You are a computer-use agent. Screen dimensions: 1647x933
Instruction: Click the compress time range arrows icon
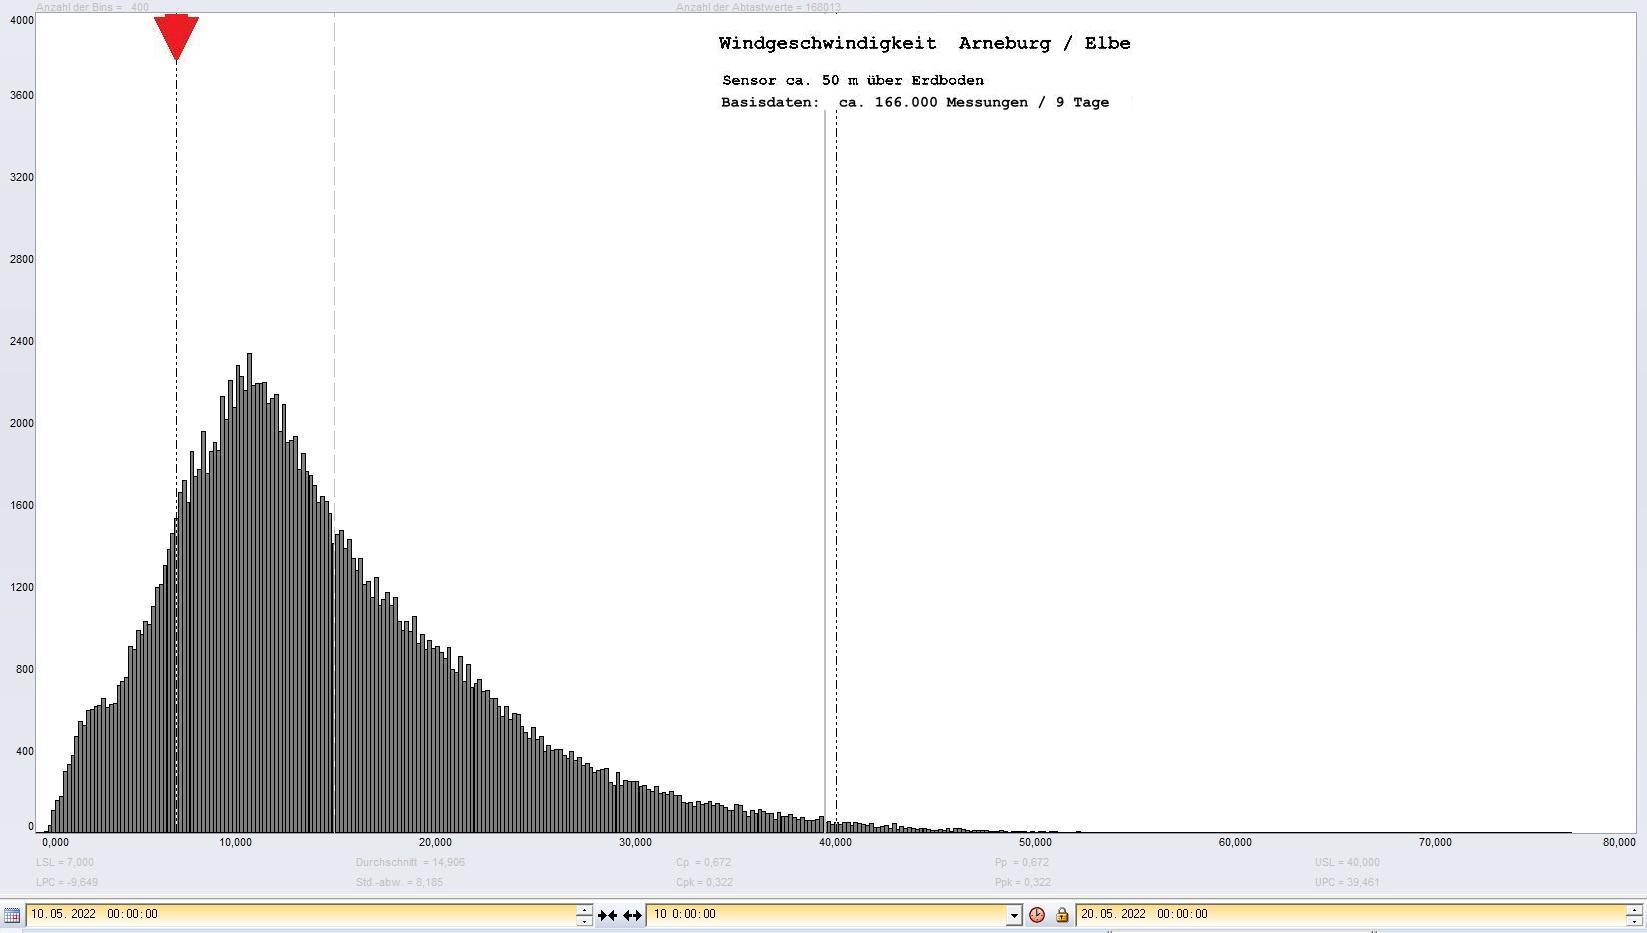607,915
